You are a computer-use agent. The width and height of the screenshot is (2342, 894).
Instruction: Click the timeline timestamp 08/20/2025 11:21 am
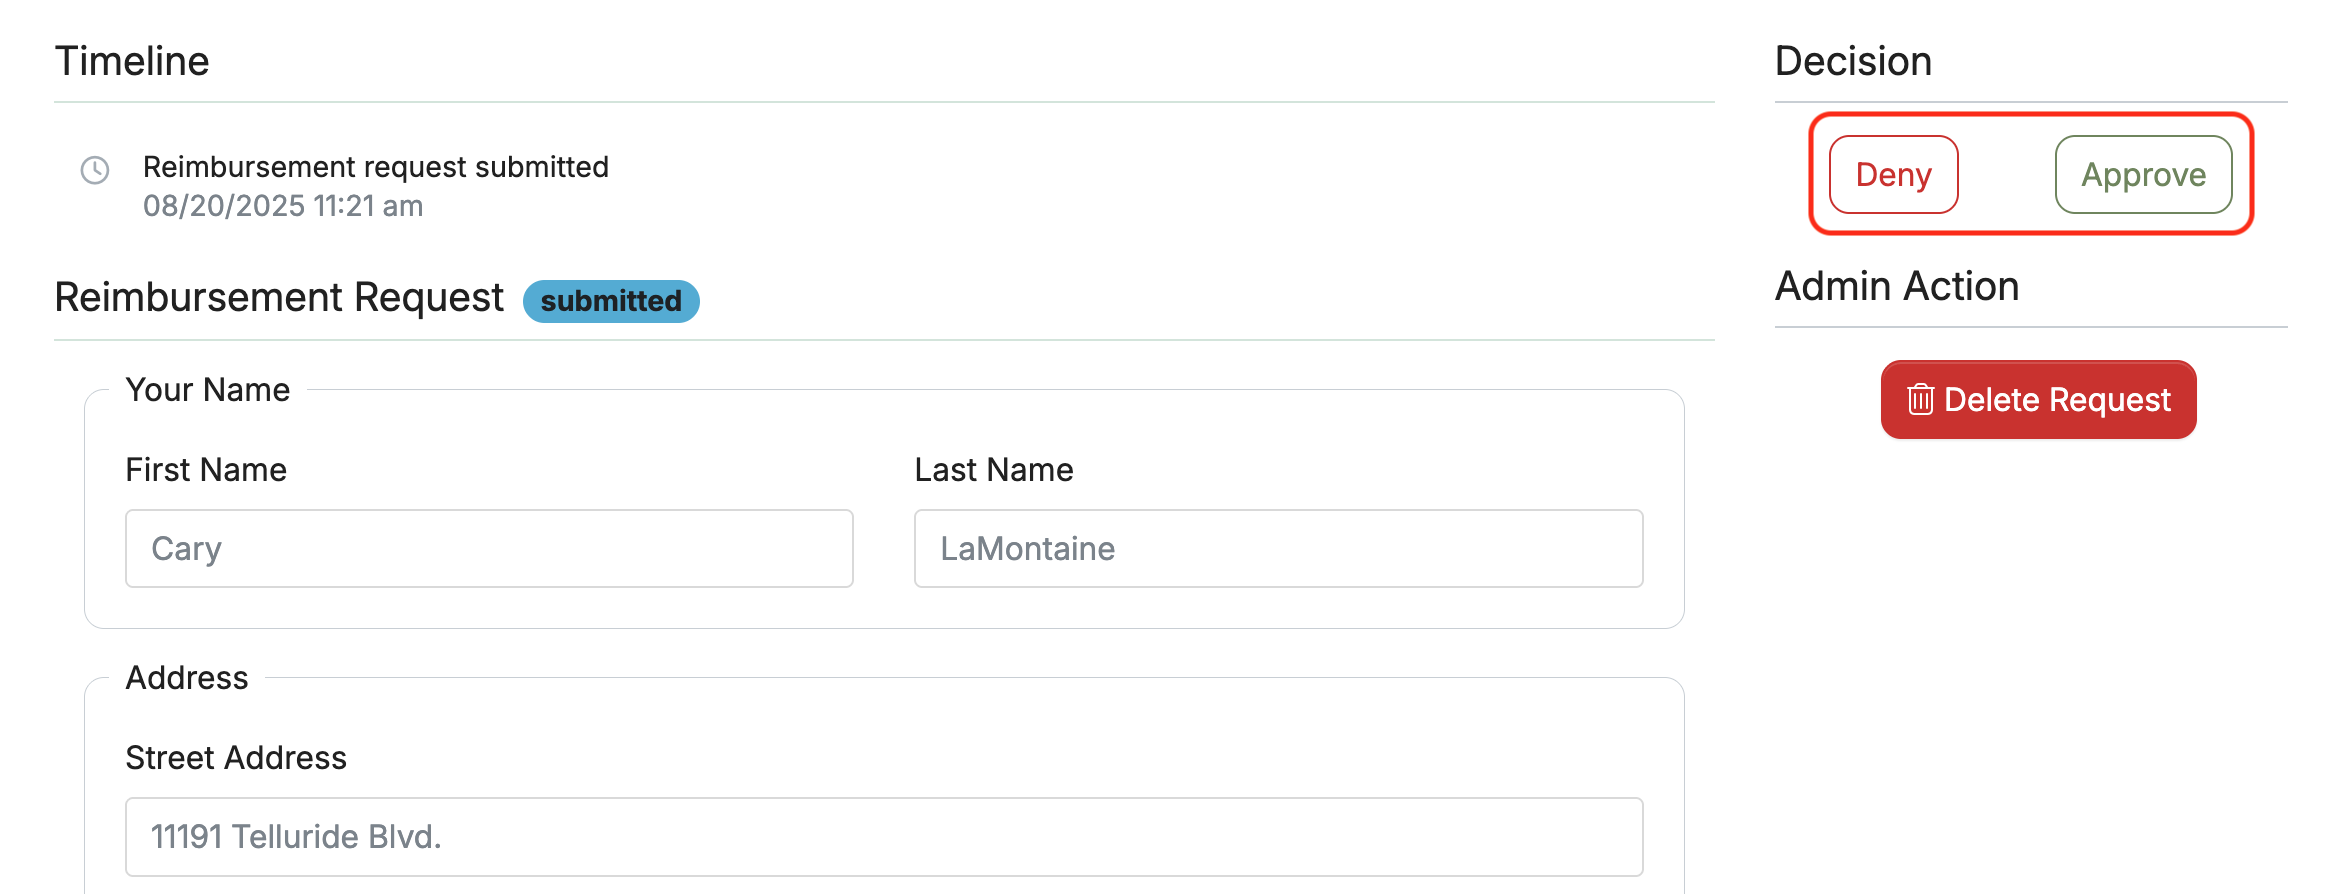(283, 206)
